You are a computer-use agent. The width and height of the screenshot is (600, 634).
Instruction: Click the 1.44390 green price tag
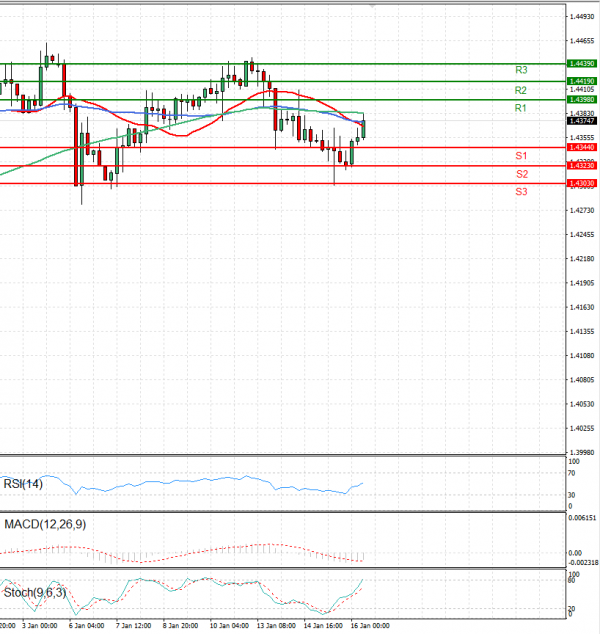click(x=581, y=63)
